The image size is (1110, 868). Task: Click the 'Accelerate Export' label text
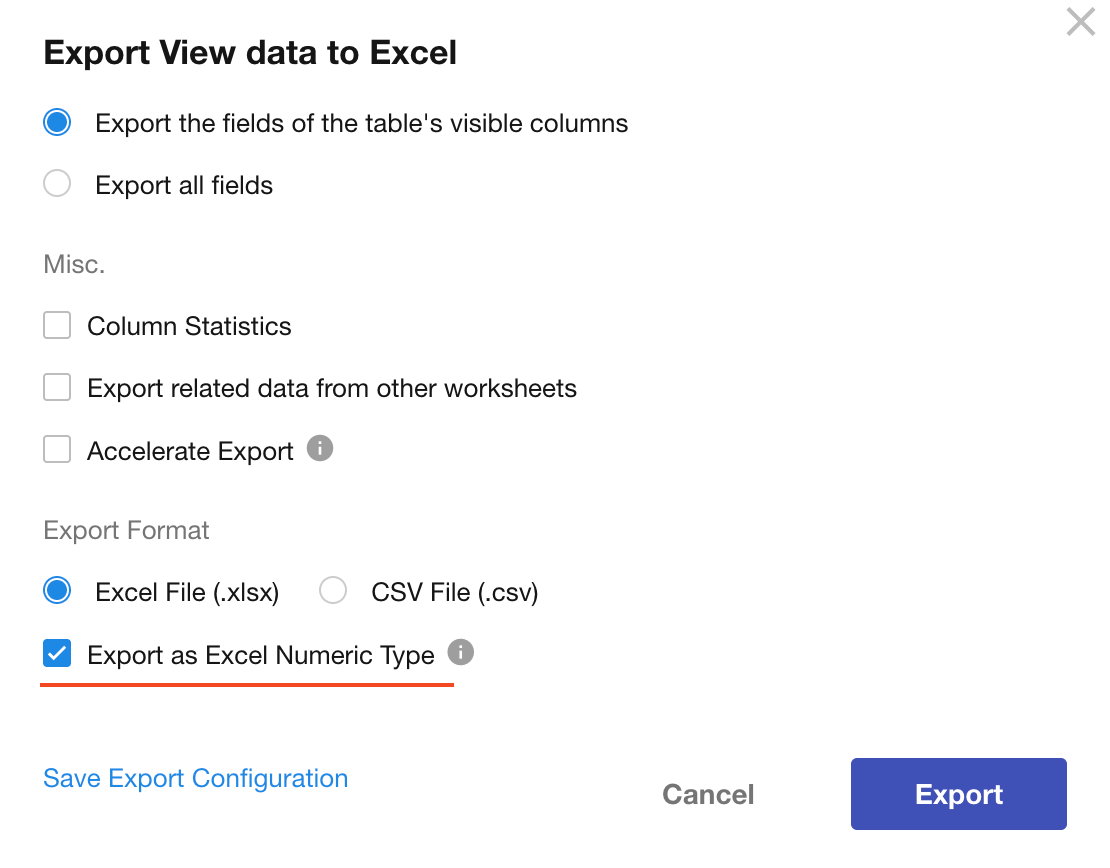point(190,451)
